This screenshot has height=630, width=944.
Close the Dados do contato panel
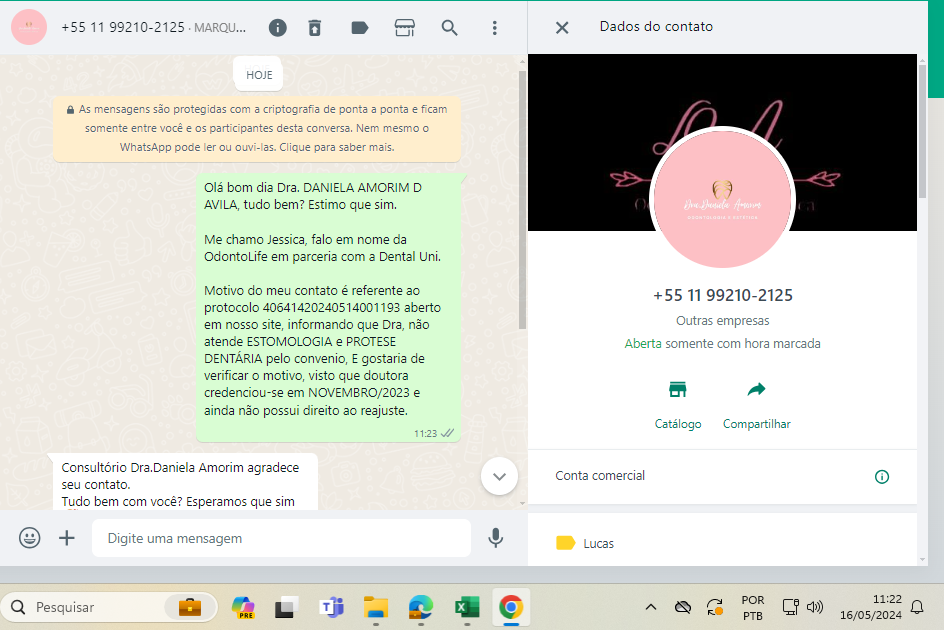coord(562,27)
